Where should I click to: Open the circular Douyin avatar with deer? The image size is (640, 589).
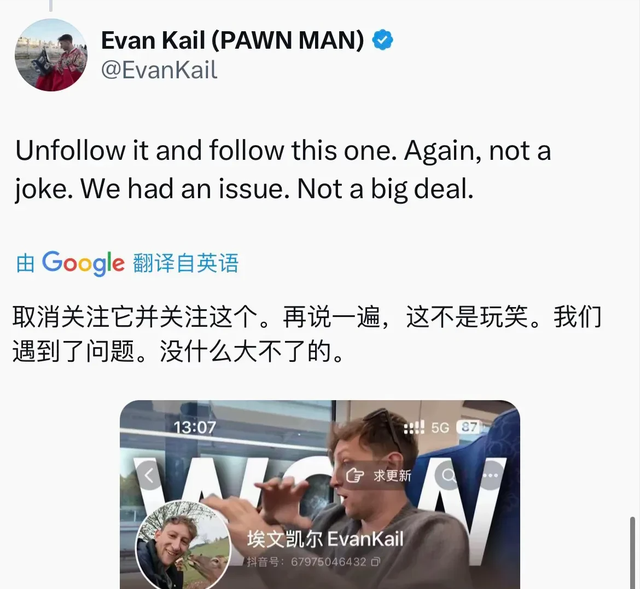click(183, 545)
